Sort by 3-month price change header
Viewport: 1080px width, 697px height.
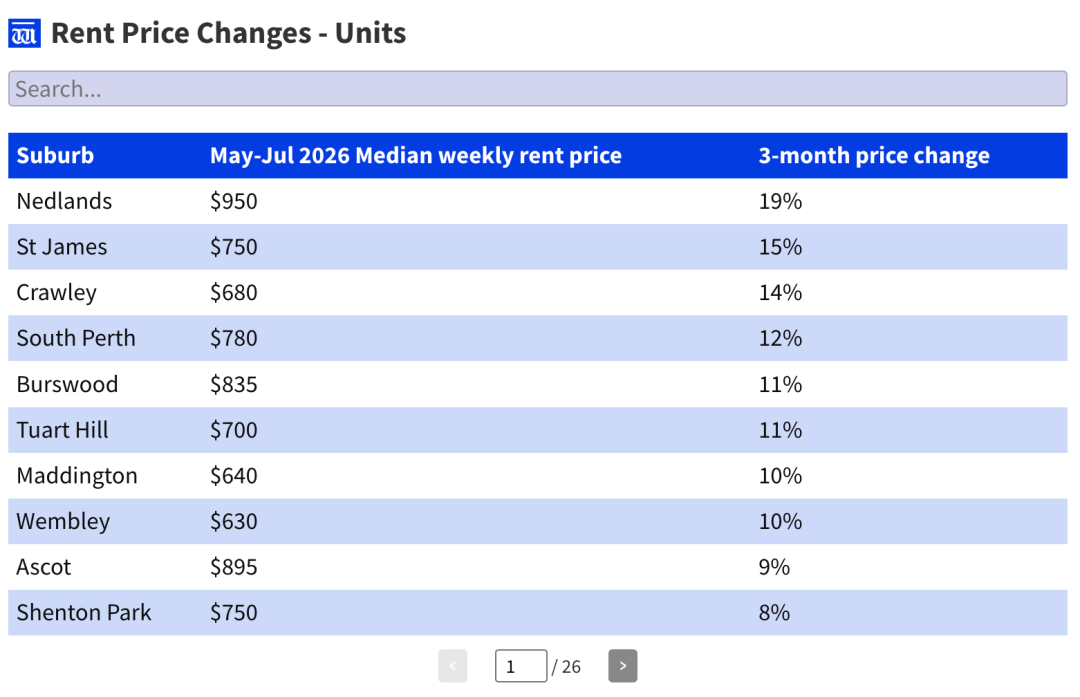tap(874, 156)
